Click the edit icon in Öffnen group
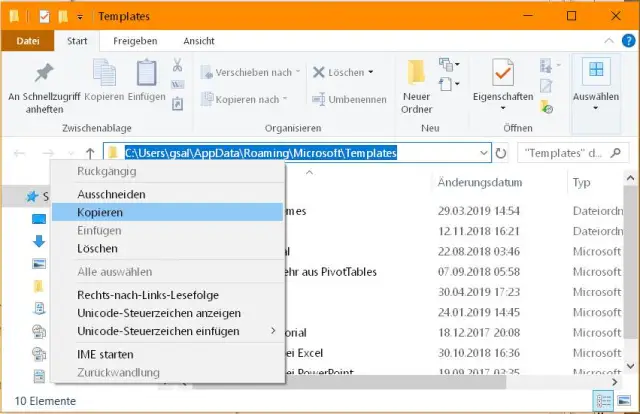The width and height of the screenshot is (640, 414). pyautogui.click(x=546, y=86)
